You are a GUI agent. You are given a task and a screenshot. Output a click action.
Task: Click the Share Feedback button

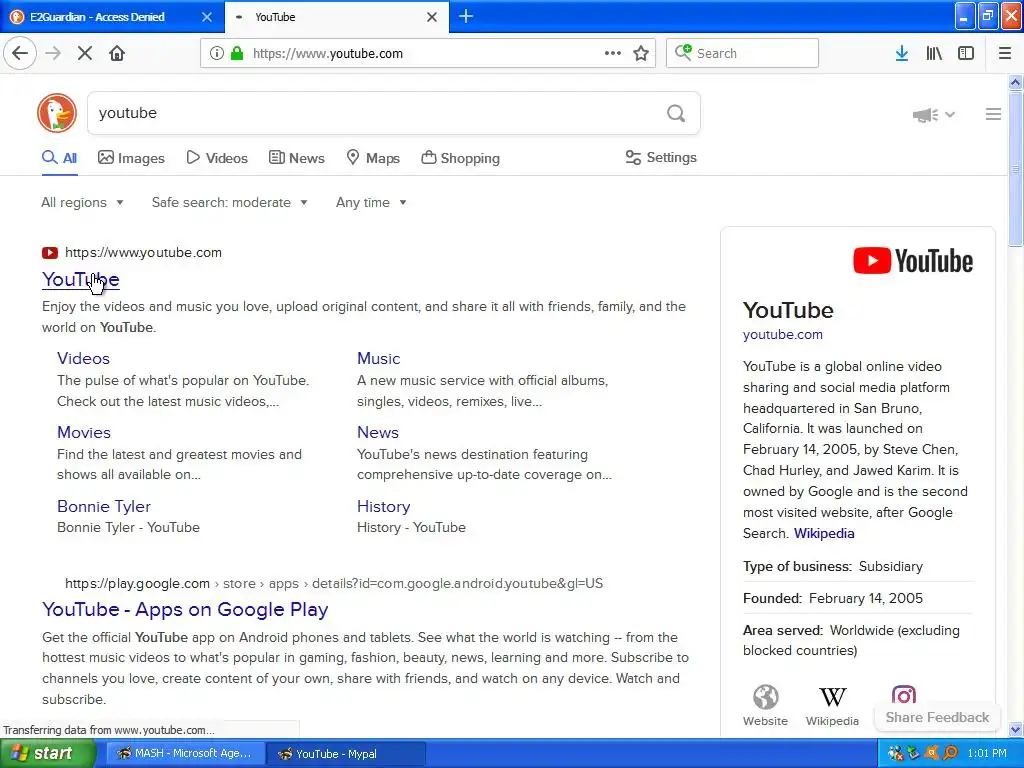click(937, 717)
